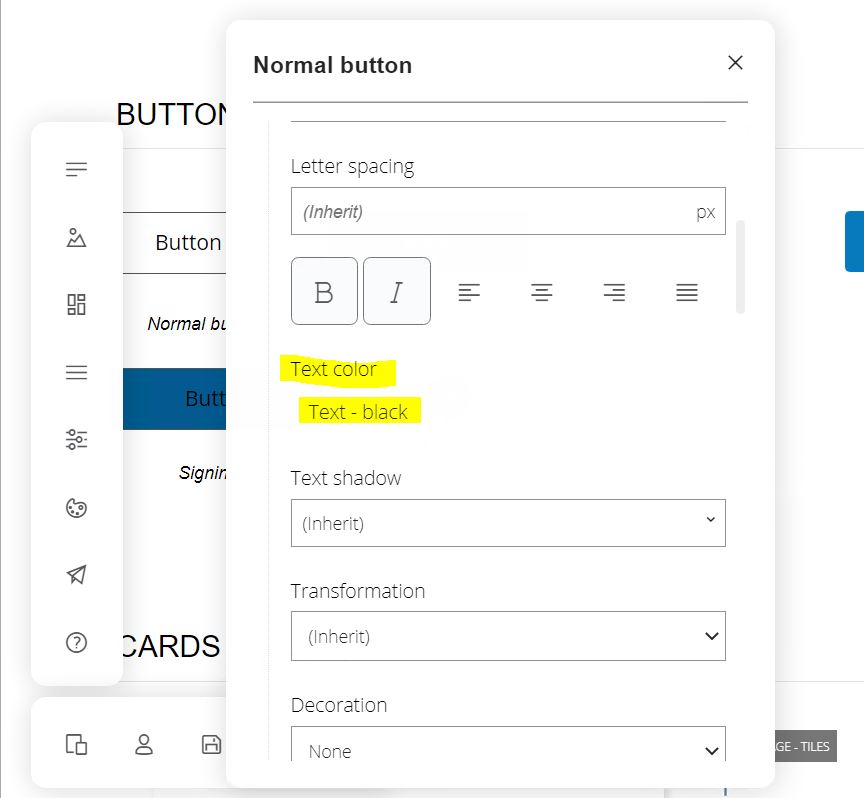Click the Letter spacing label
Image resolution: width=864 pixels, height=798 pixels.
point(352,166)
